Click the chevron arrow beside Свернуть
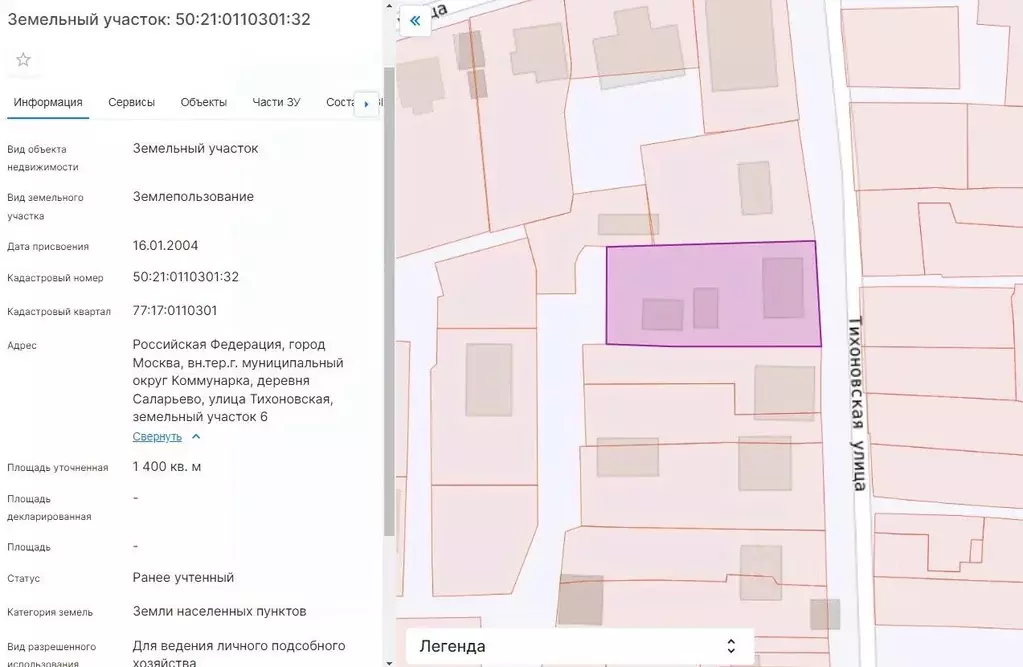1023x667 pixels. (x=196, y=437)
